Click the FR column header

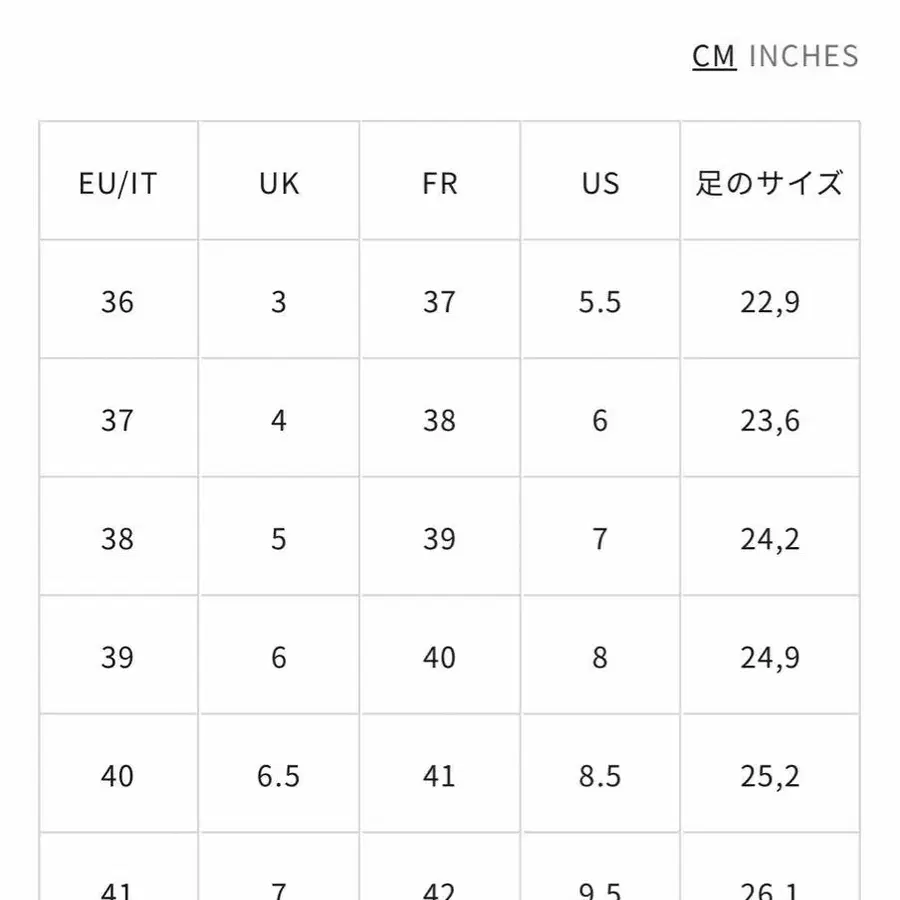click(x=440, y=184)
